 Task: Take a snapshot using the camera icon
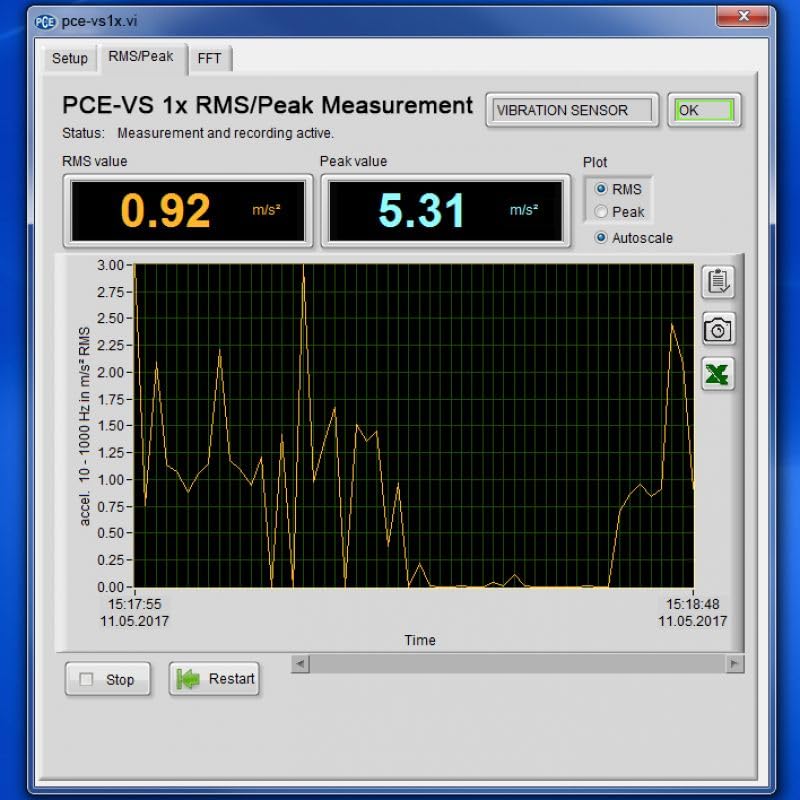[x=716, y=328]
